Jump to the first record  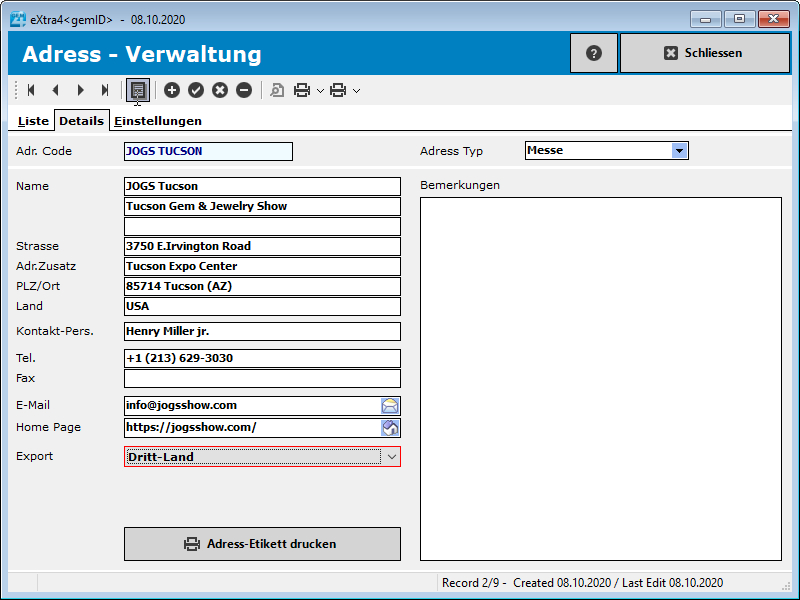[31, 90]
